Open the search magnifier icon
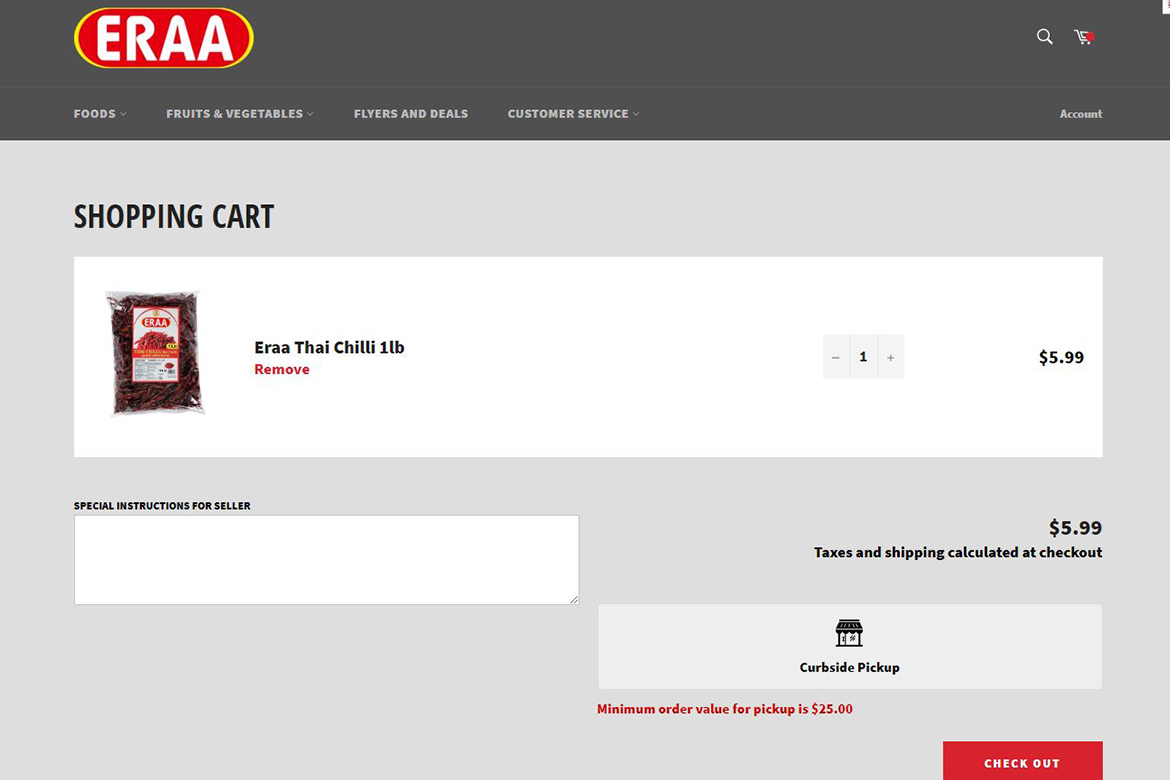 point(1044,37)
